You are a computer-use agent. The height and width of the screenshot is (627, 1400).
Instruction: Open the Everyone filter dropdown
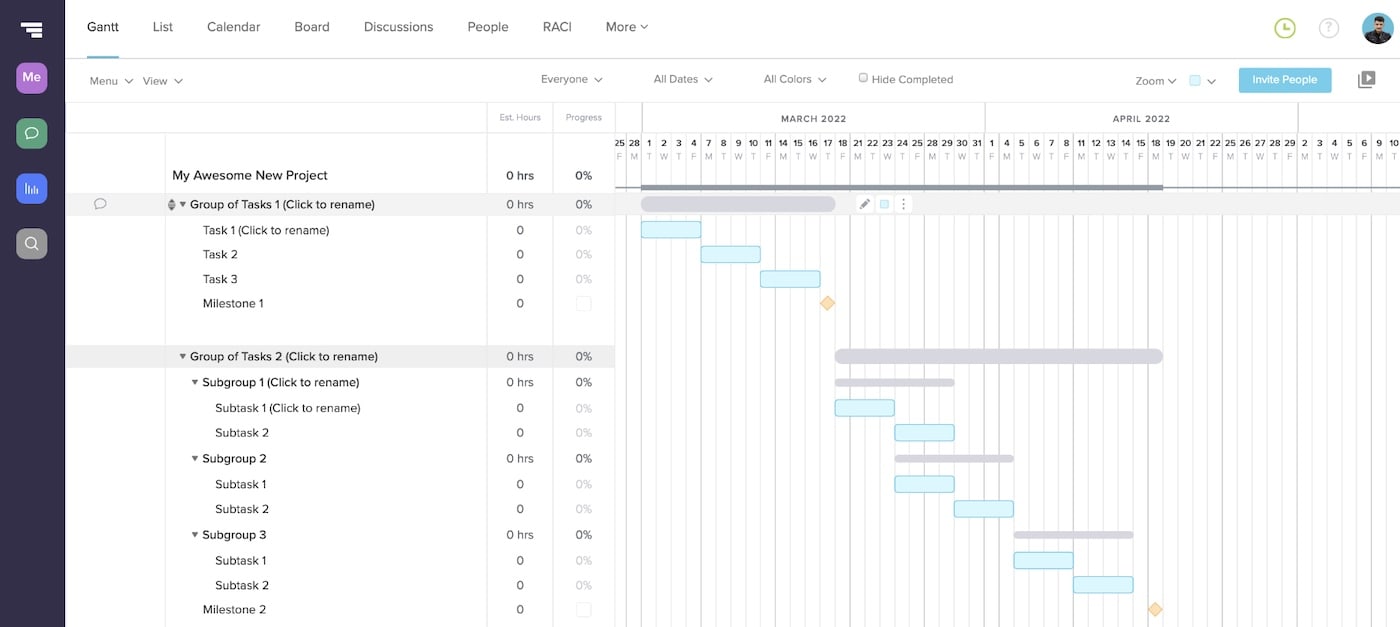571,78
